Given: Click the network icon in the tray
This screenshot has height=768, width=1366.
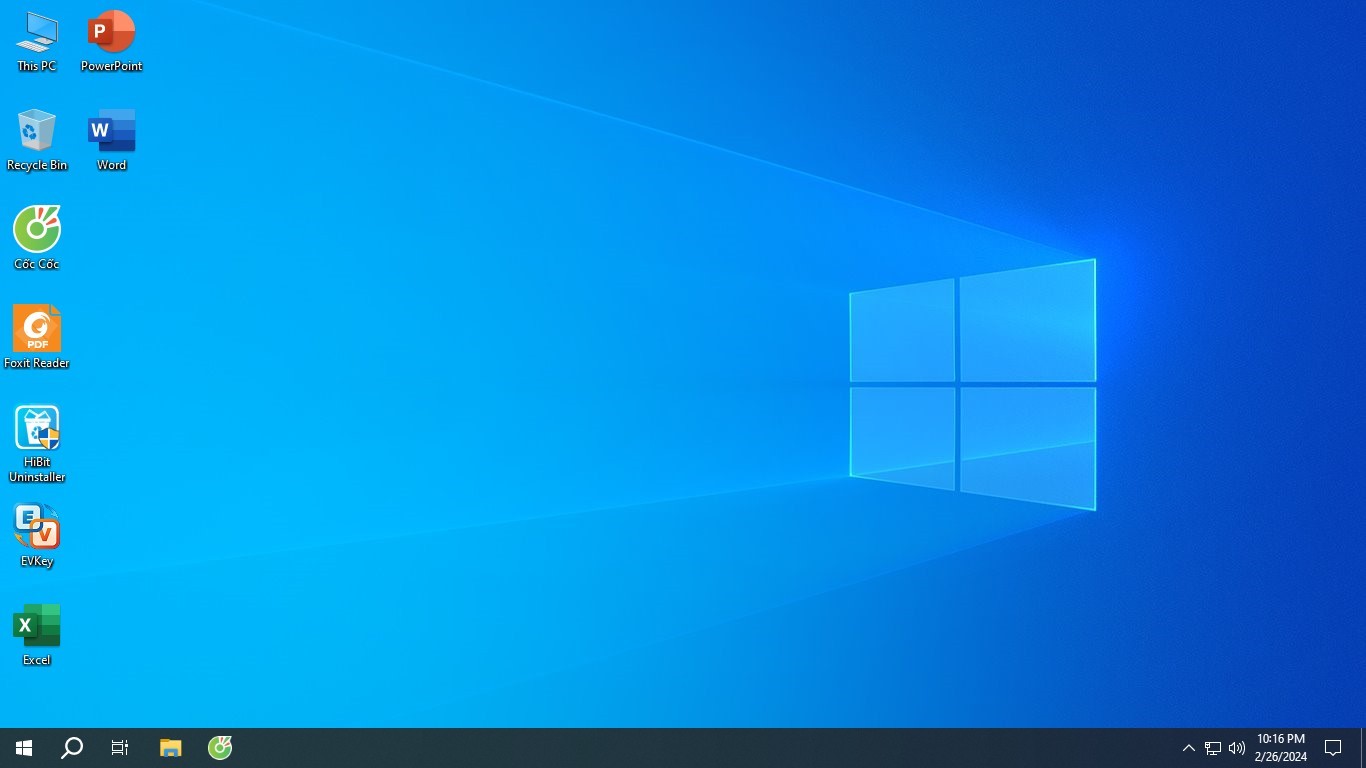Looking at the screenshot, I should [1211, 747].
